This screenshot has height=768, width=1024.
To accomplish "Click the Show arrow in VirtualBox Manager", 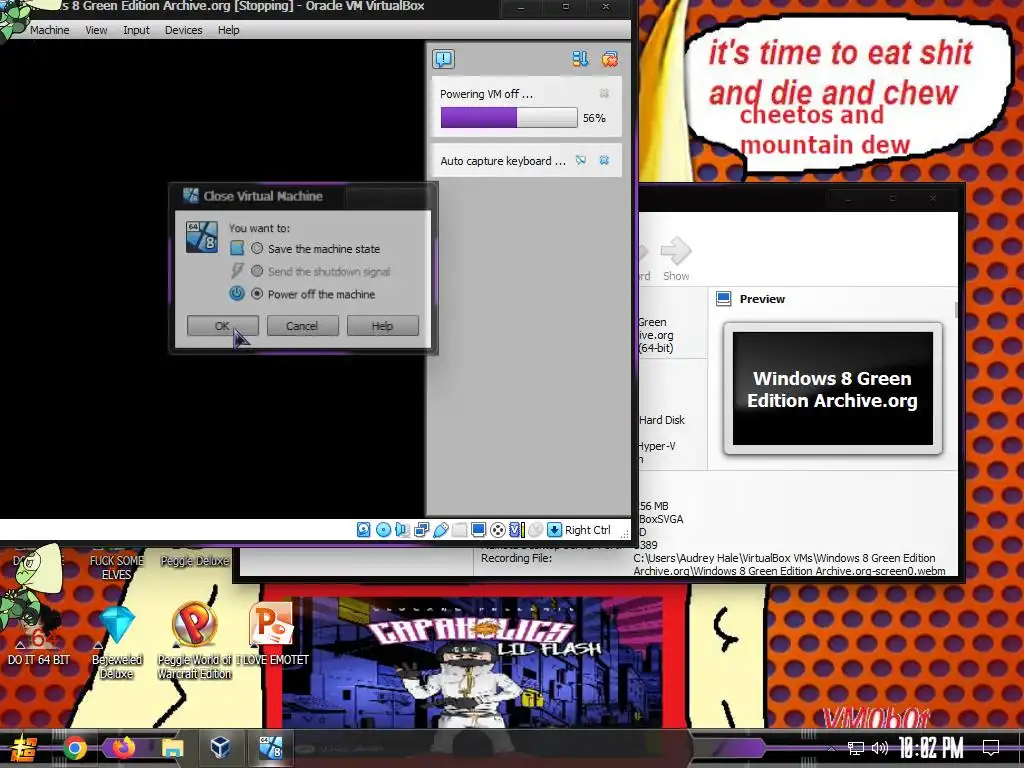I will coord(676,259).
